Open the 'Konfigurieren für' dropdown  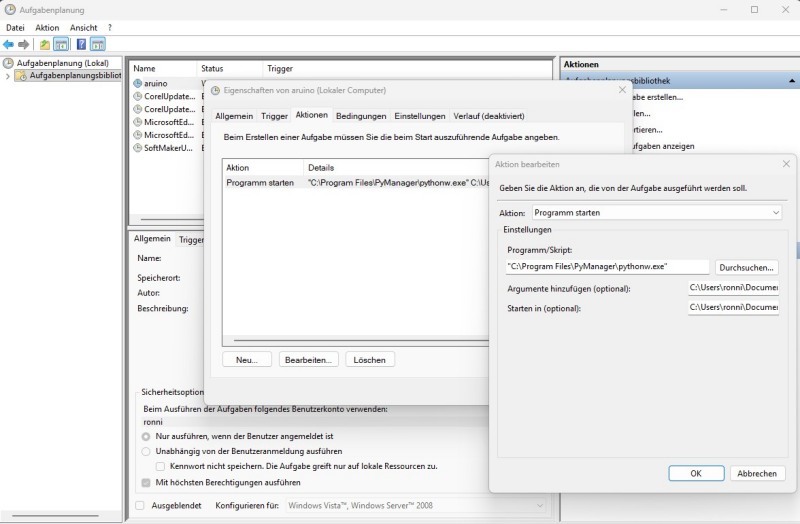pyautogui.click(x=415, y=506)
